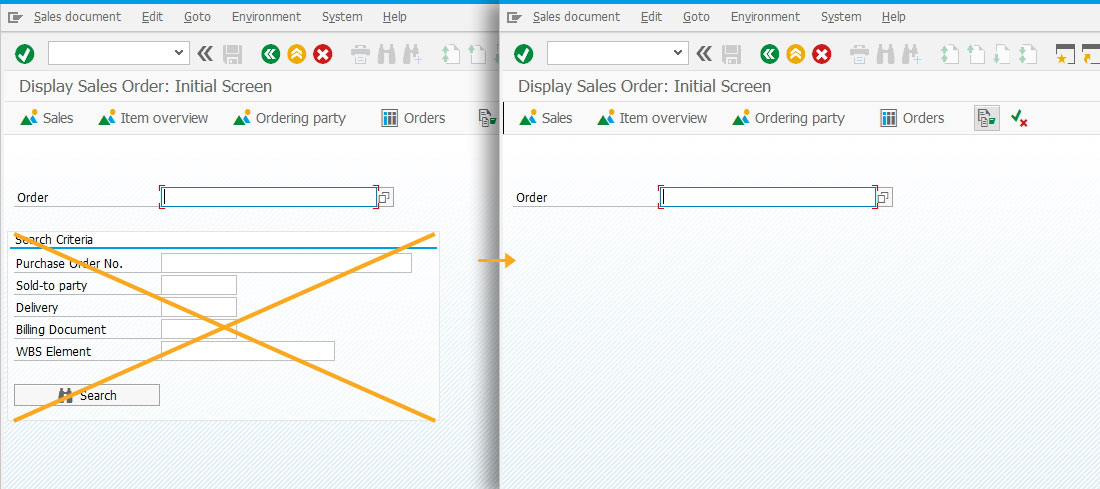The image size is (1100, 489).
Task: Click the Purchase Order No. field
Action: click(x=286, y=263)
